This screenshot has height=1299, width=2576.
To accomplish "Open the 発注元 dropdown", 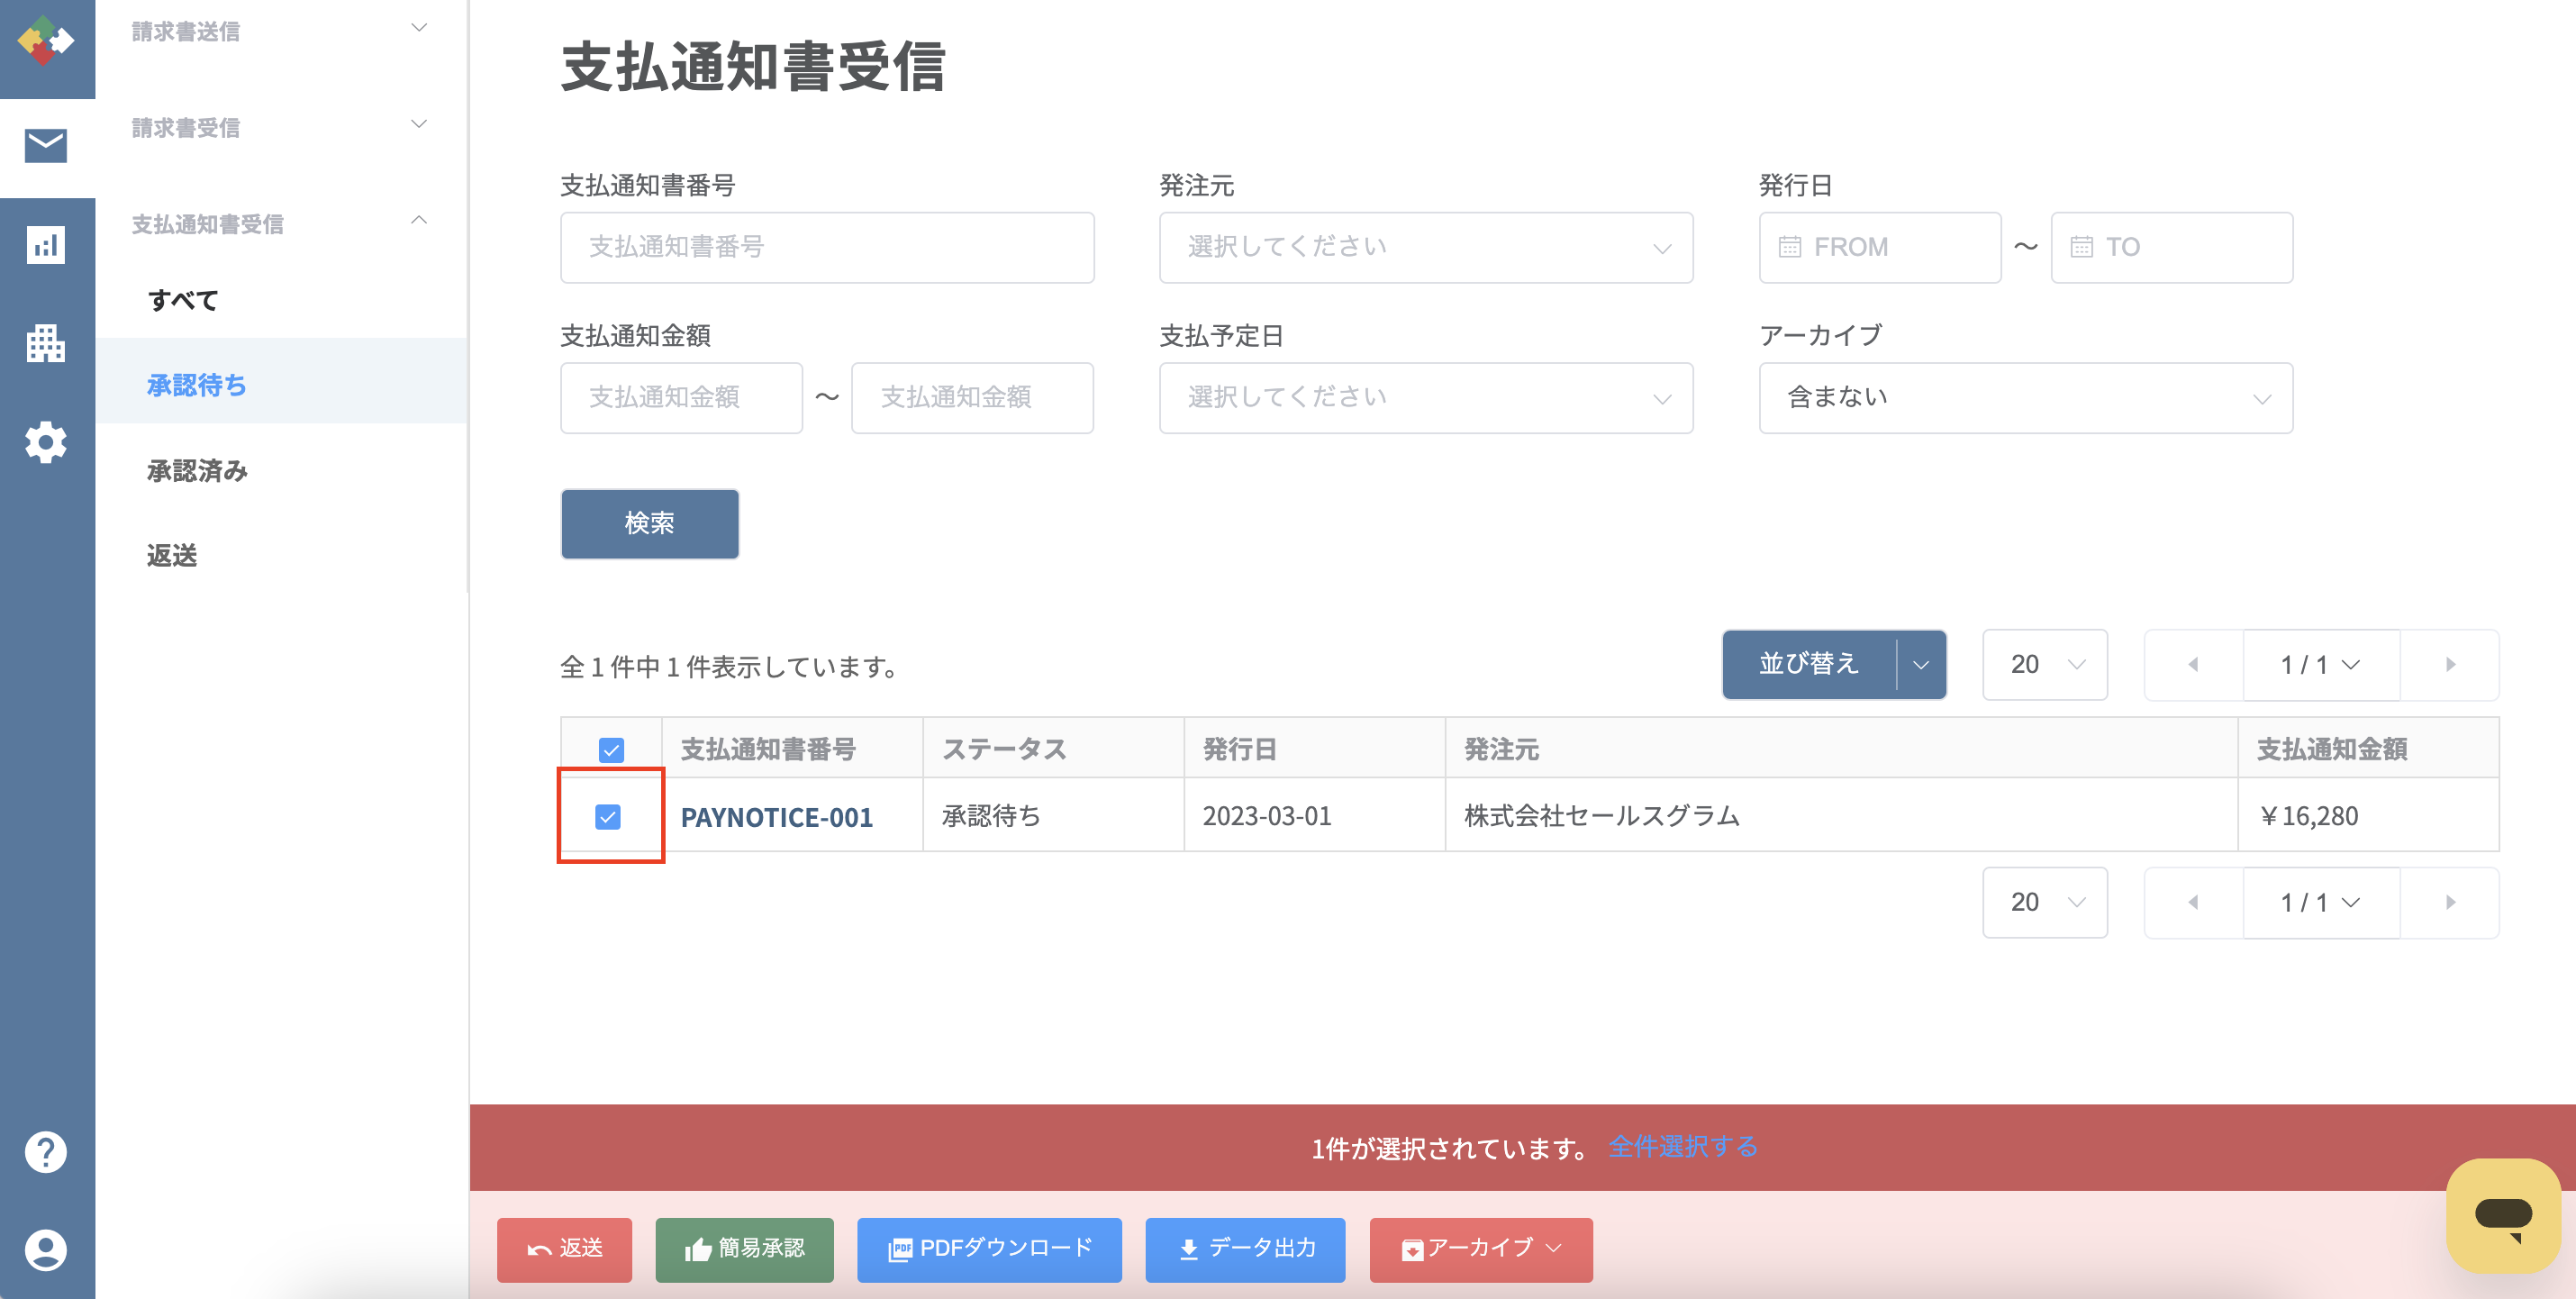I will pos(1426,247).
